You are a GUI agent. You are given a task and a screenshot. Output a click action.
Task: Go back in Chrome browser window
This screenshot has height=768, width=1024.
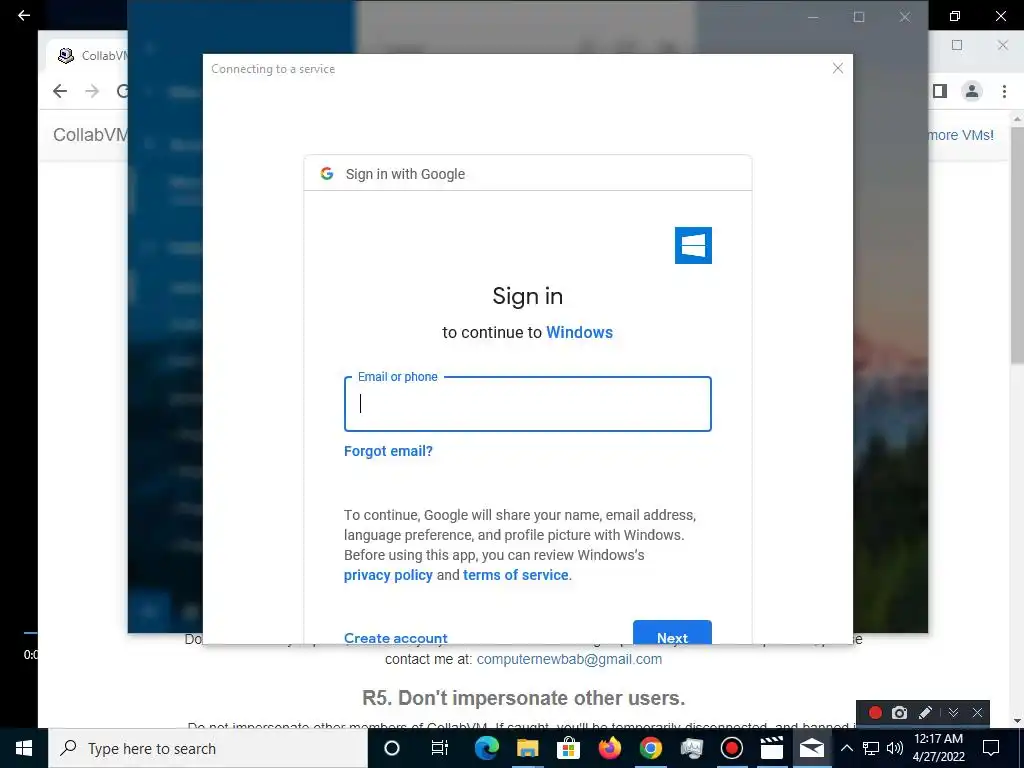(60, 91)
